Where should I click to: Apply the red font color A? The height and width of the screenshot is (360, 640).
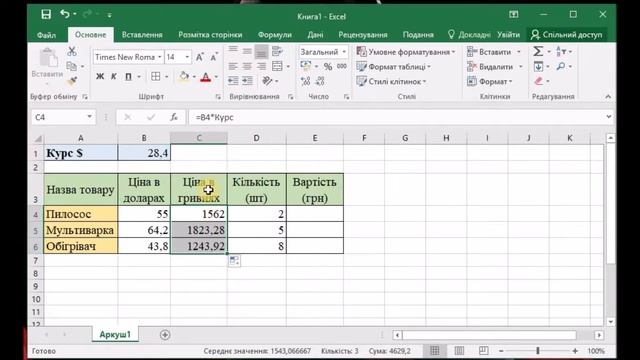206,76
